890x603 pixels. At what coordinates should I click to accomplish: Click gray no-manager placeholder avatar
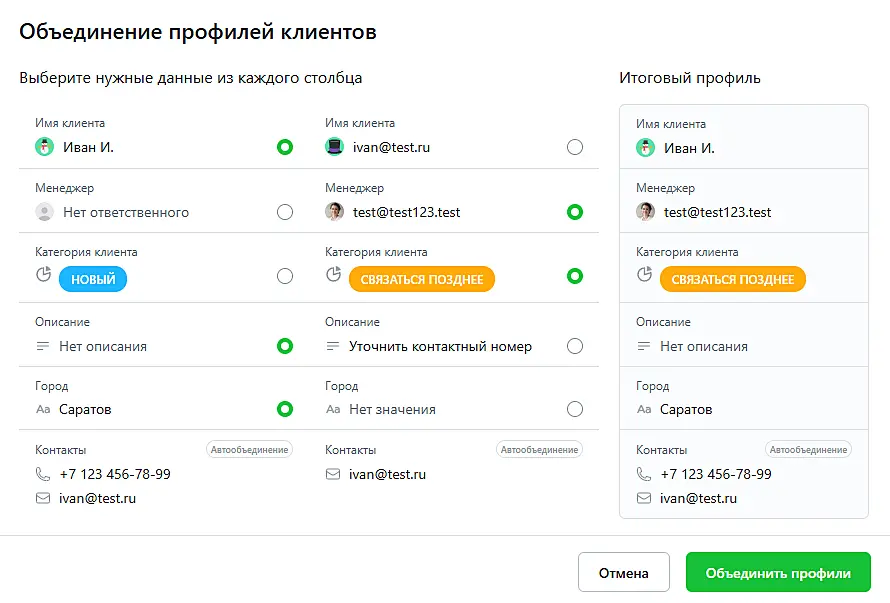click(x=44, y=212)
